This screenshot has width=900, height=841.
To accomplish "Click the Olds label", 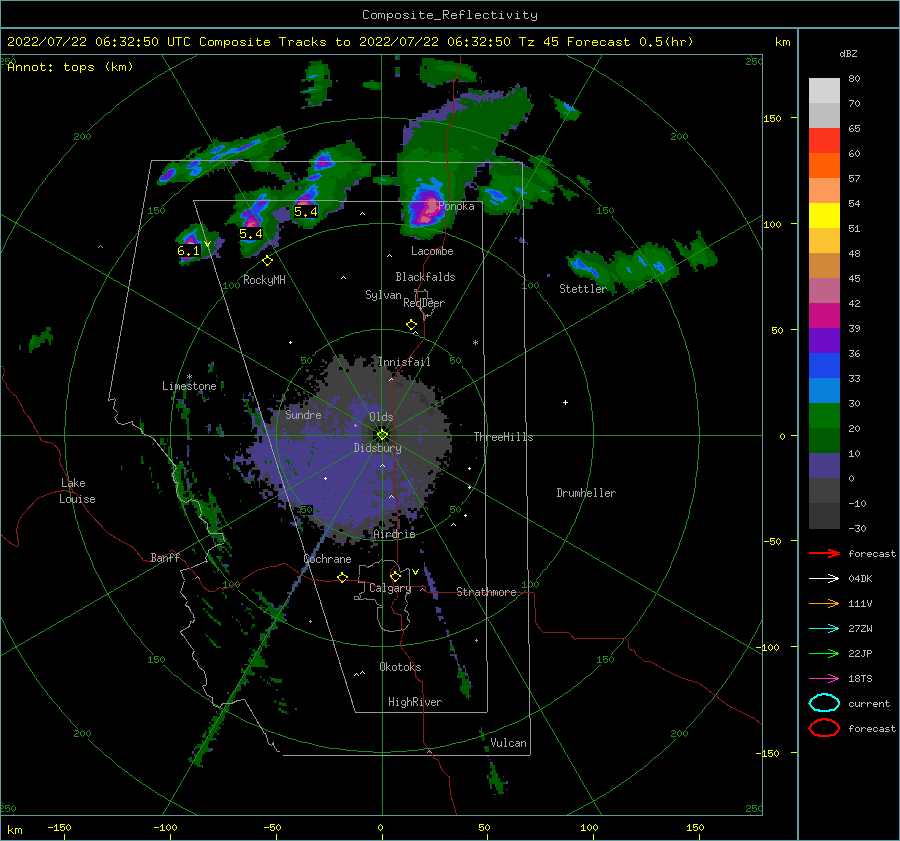I will (x=381, y=417).
